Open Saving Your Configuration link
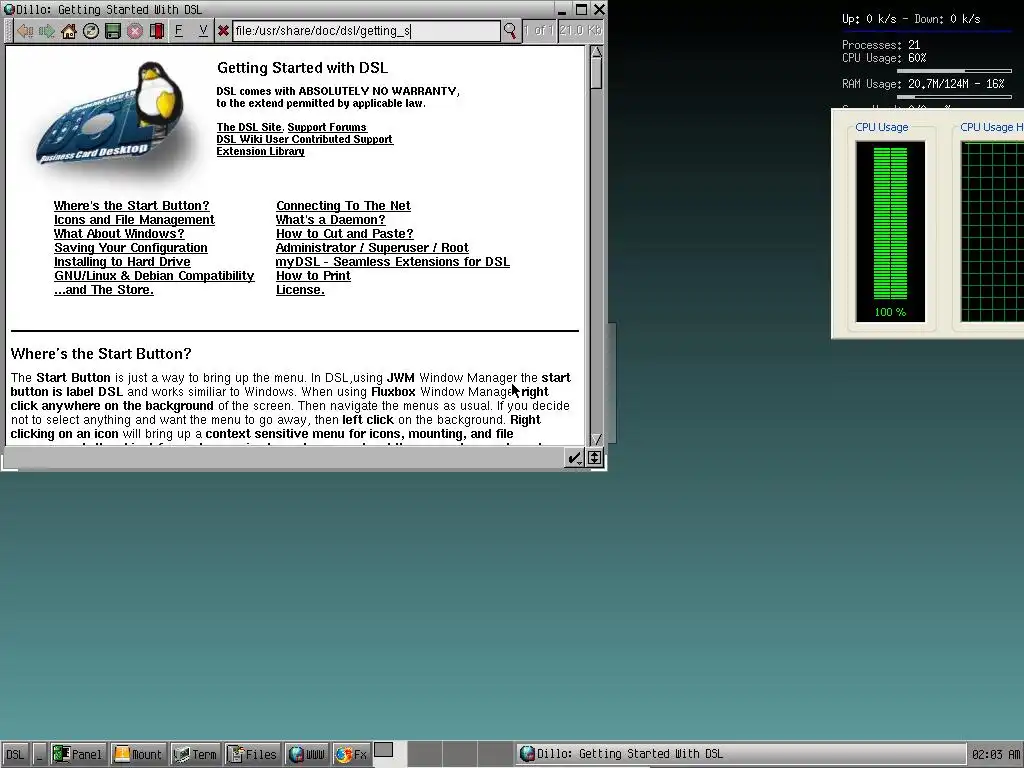Image resolution: width=1024 pixels, height=768 pixels. pos(131,248)
